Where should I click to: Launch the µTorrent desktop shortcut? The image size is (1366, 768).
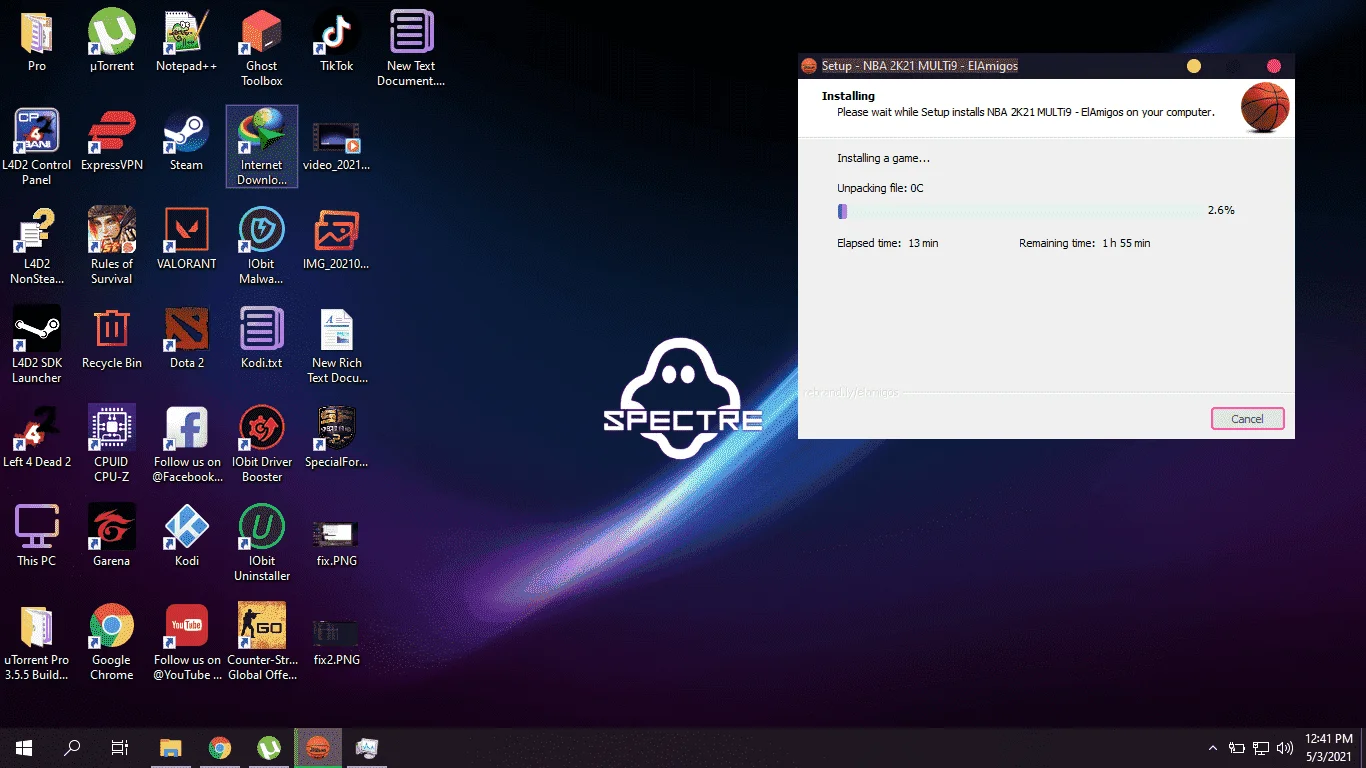click(112, 40)
